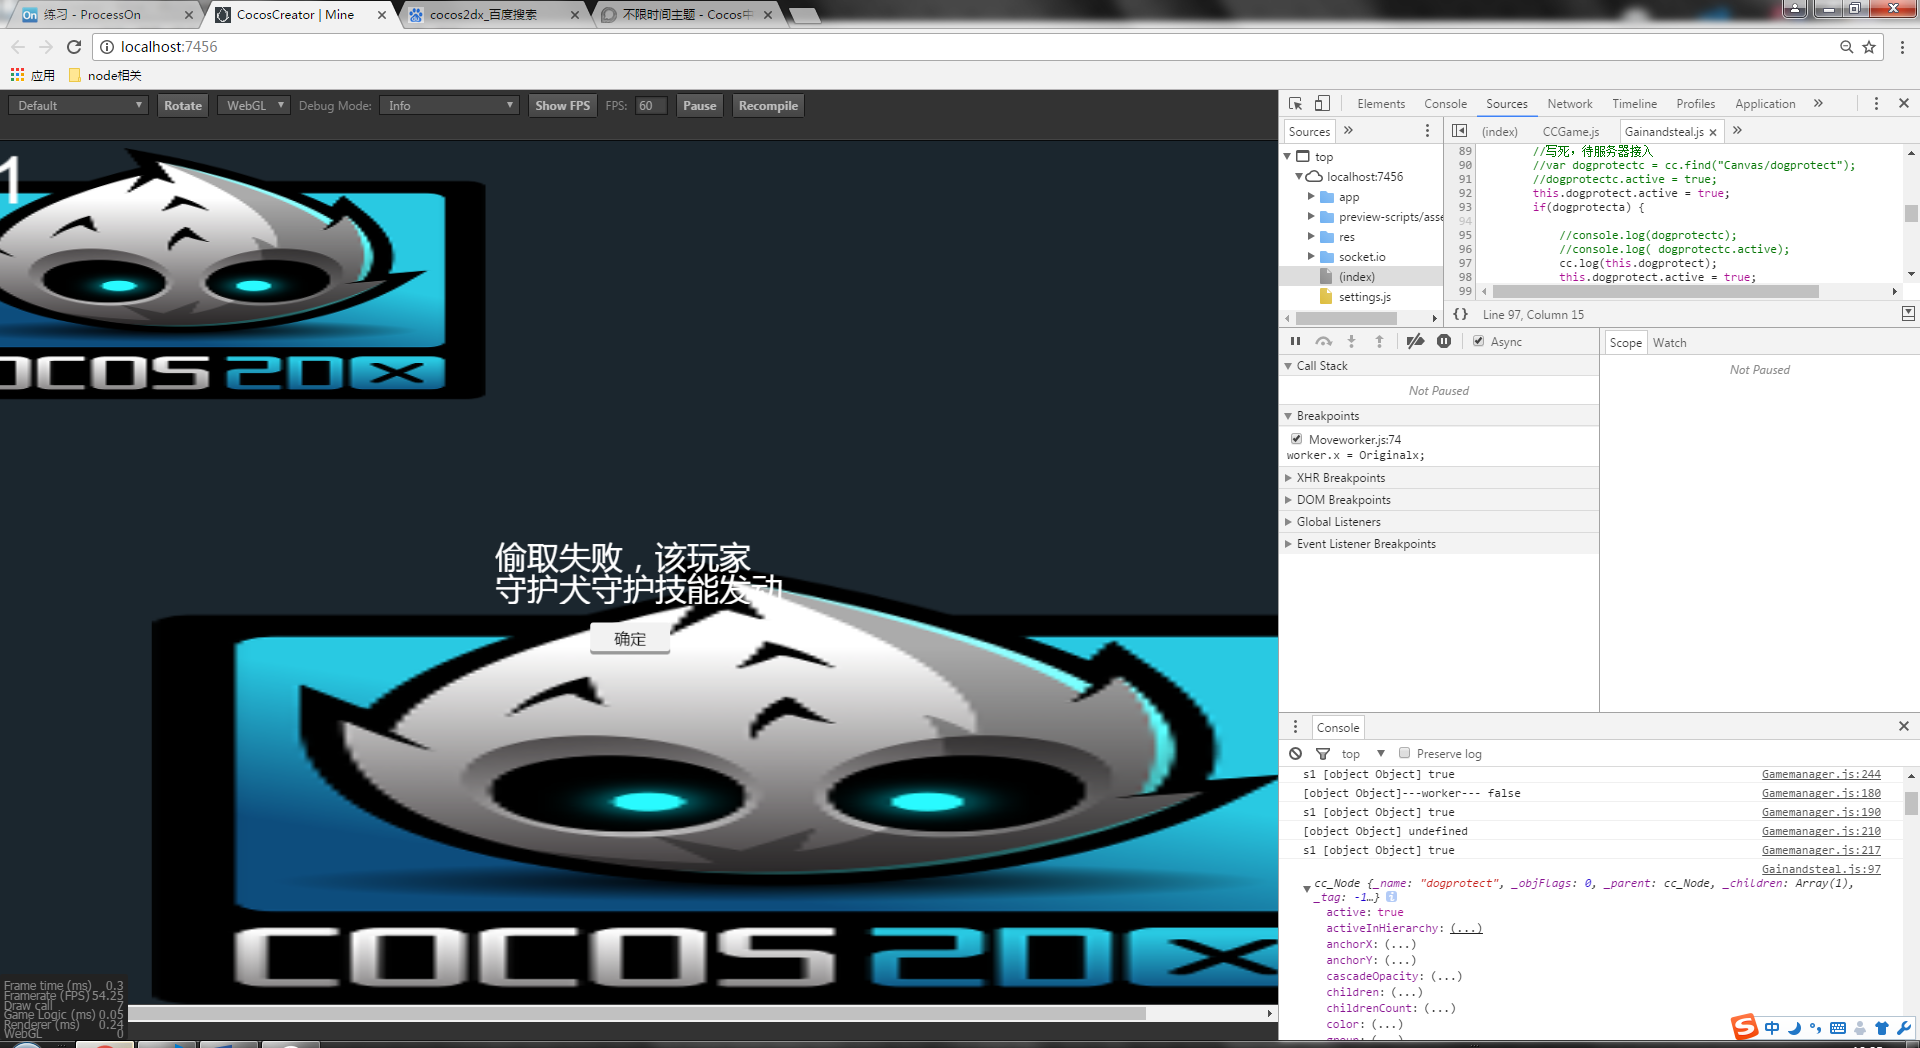Screen dimensions: 1920x1048
Task: Switch to ProcessOn browser tab
Action: [103, 15]
